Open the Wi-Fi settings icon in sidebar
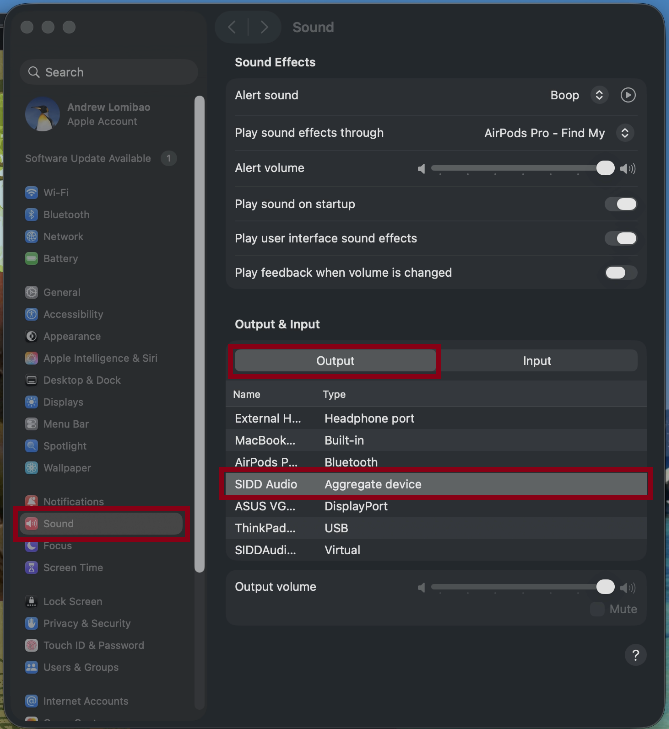Image resolution: width=669 pixels, height=729 pixels. 31,192
